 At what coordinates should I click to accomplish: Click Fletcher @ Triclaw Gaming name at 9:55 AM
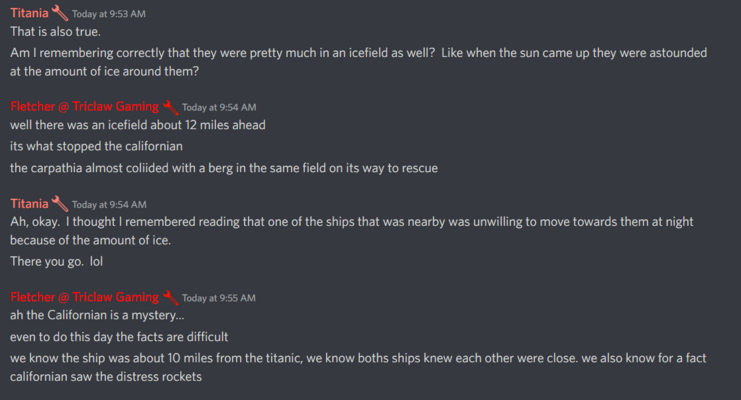tap(85, 297)
